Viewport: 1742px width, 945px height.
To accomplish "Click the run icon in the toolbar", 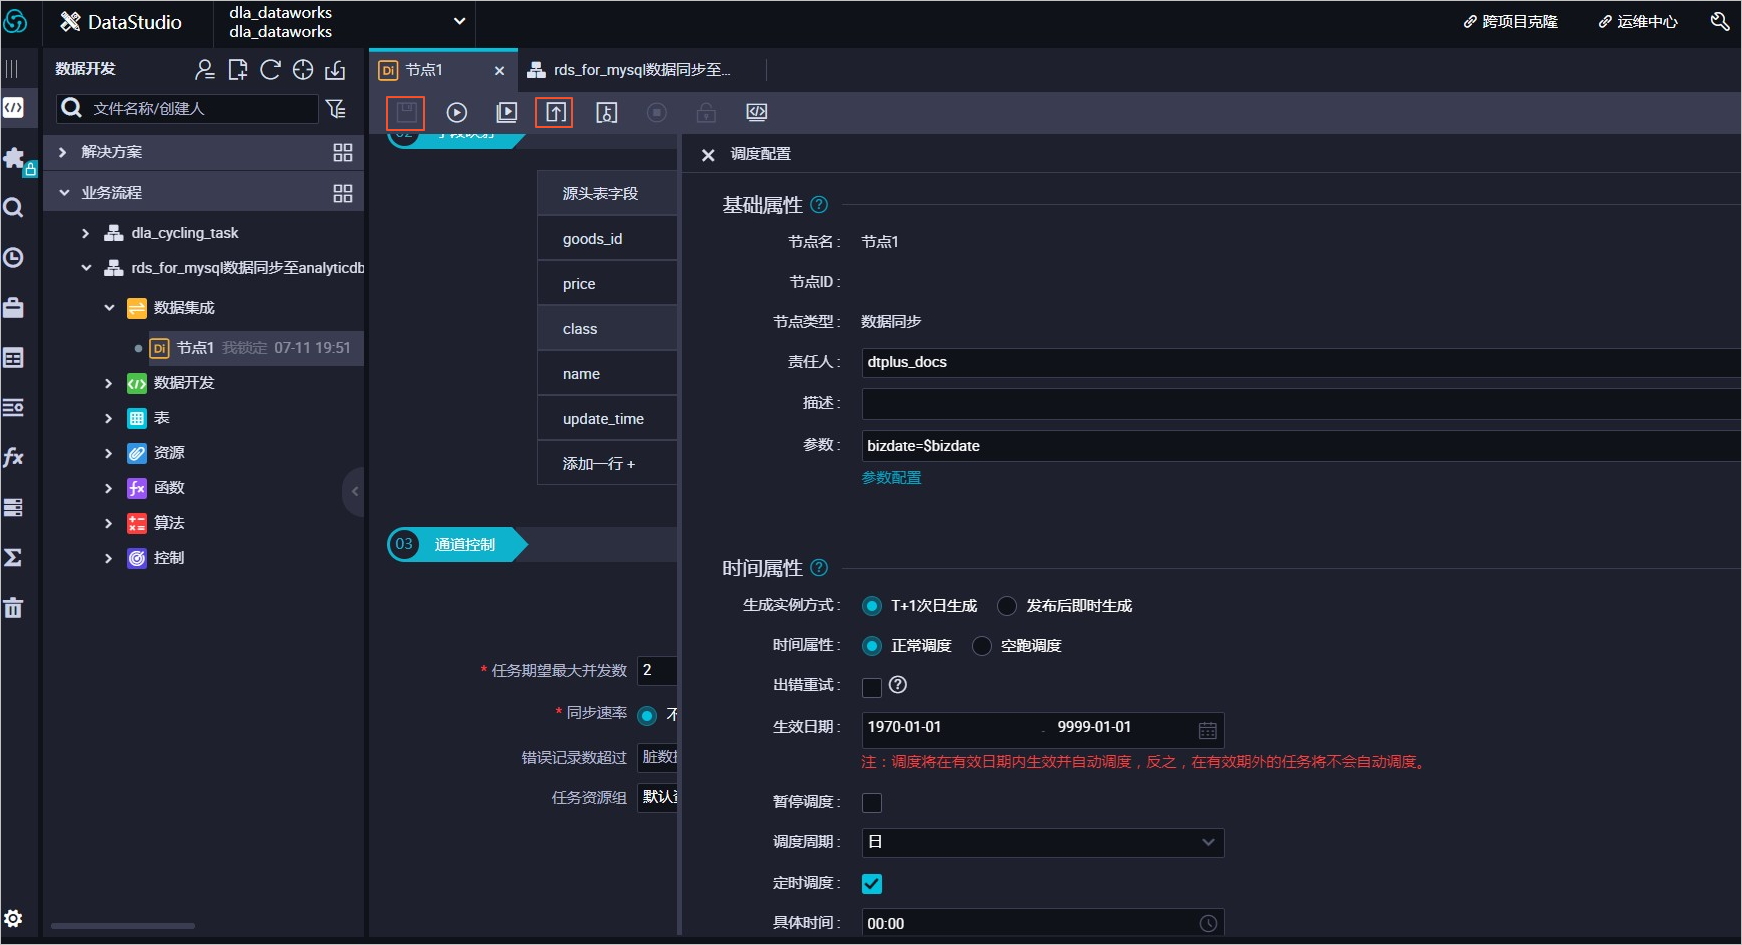I will [x=457, y=113].
